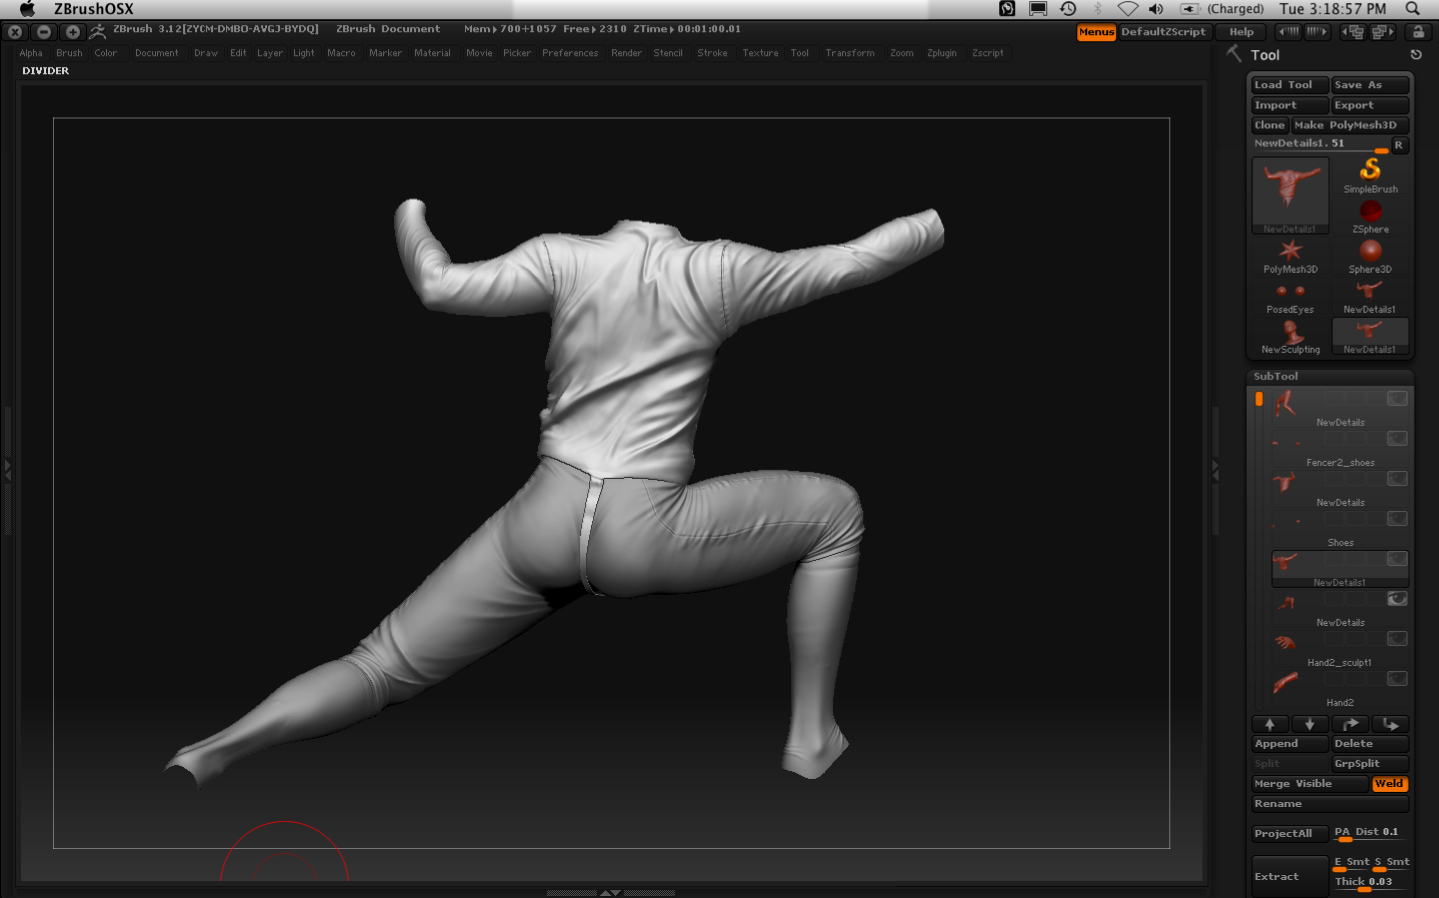Collapse the SubTool section header
Screen dimensions: 1439x898
[x=1329, y=376]
